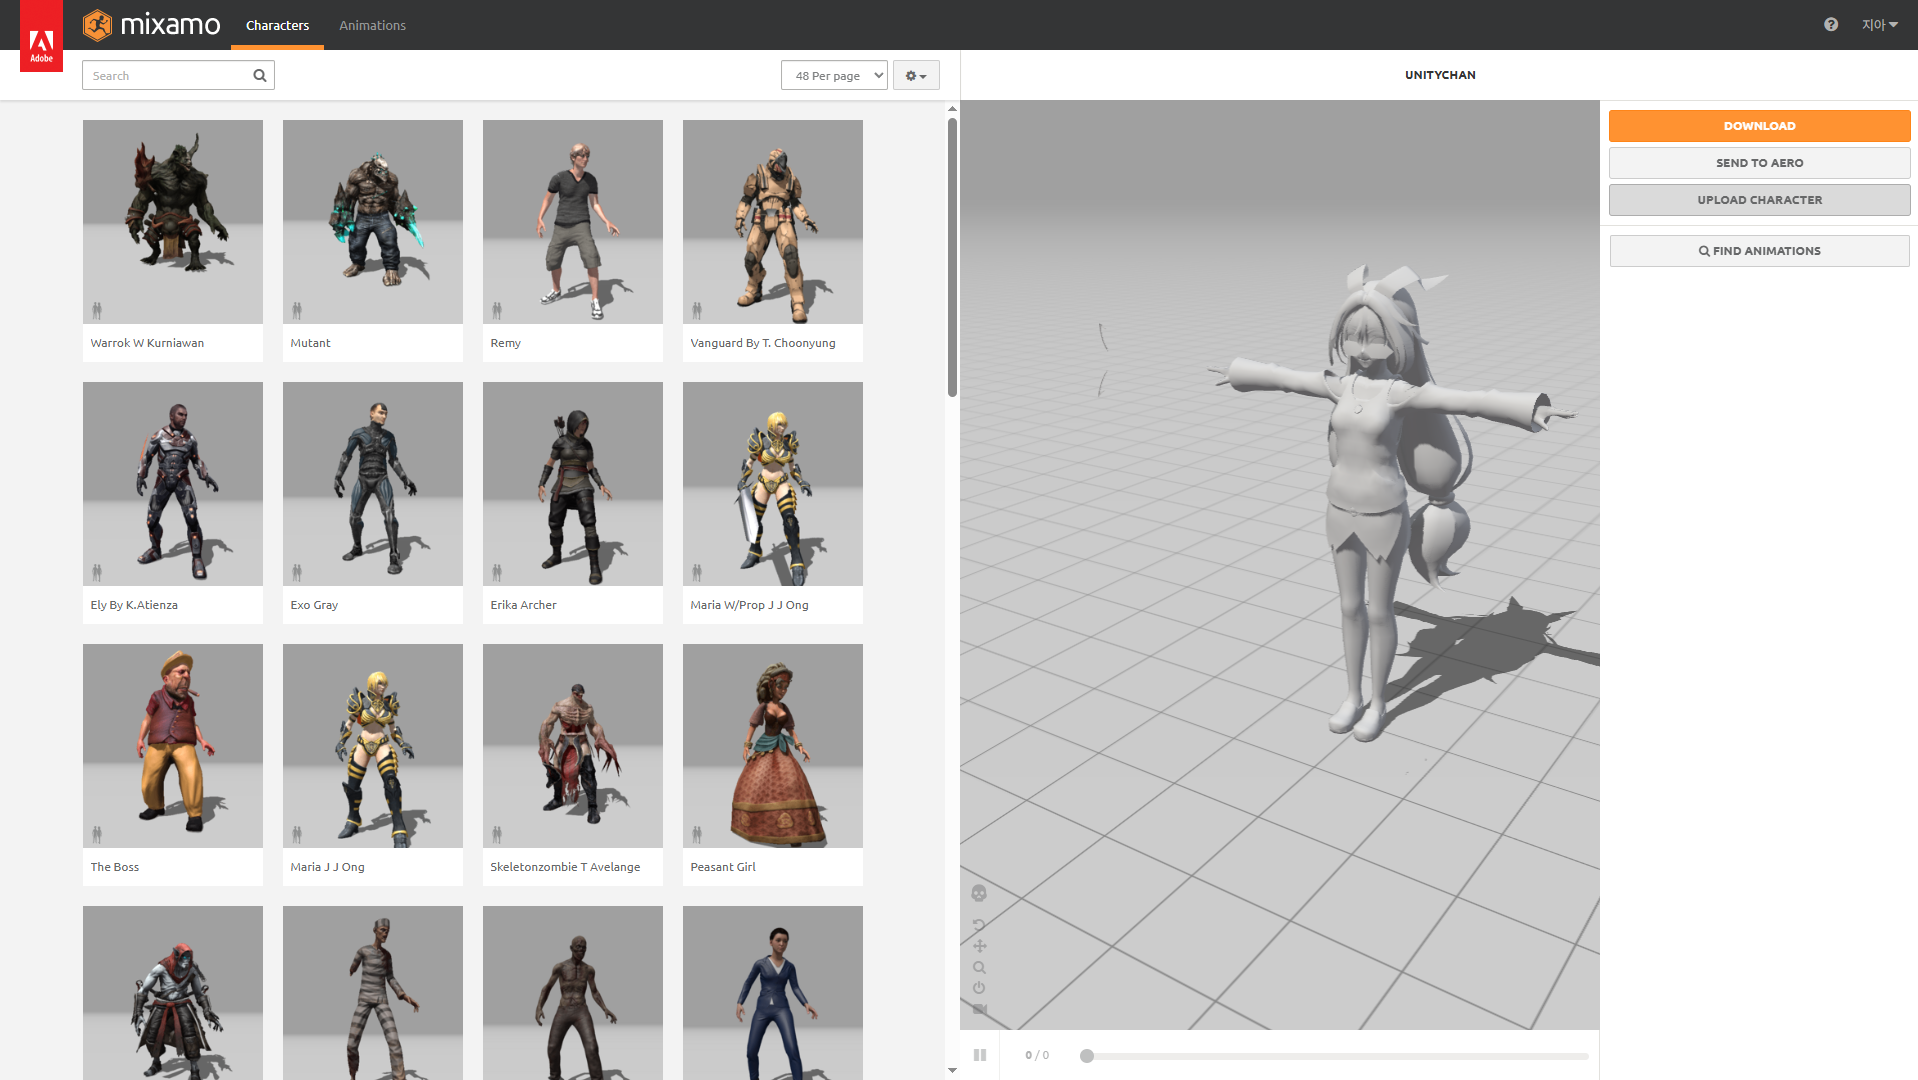Click the 0 / 0 frame counter

[x=1037, y=1055]
